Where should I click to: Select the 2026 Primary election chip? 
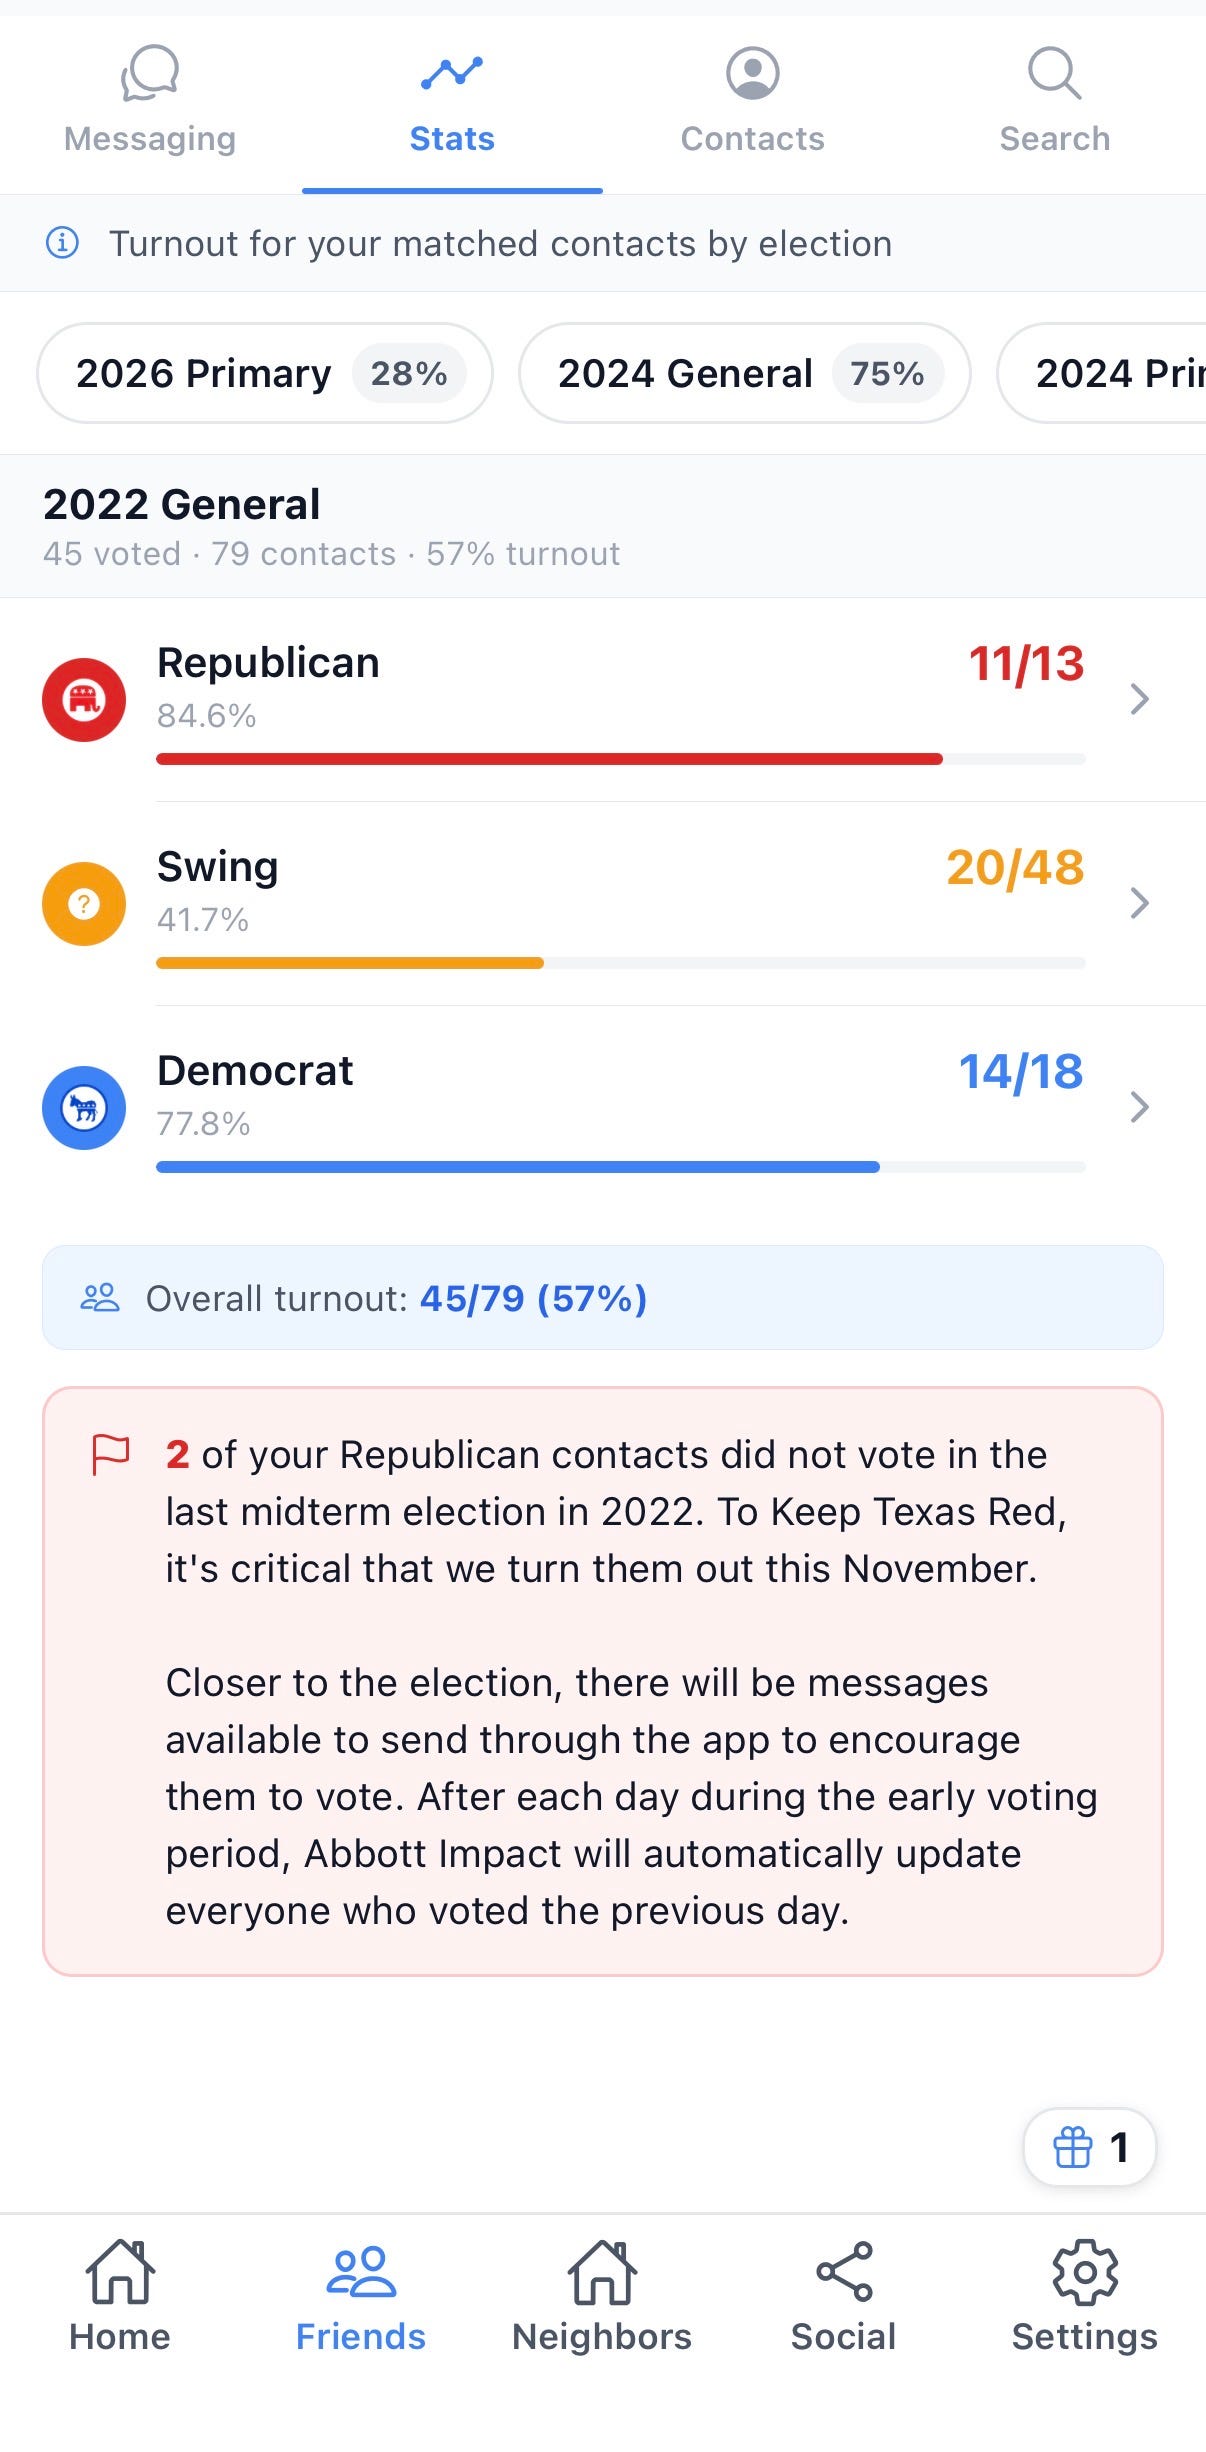(265, 373)
